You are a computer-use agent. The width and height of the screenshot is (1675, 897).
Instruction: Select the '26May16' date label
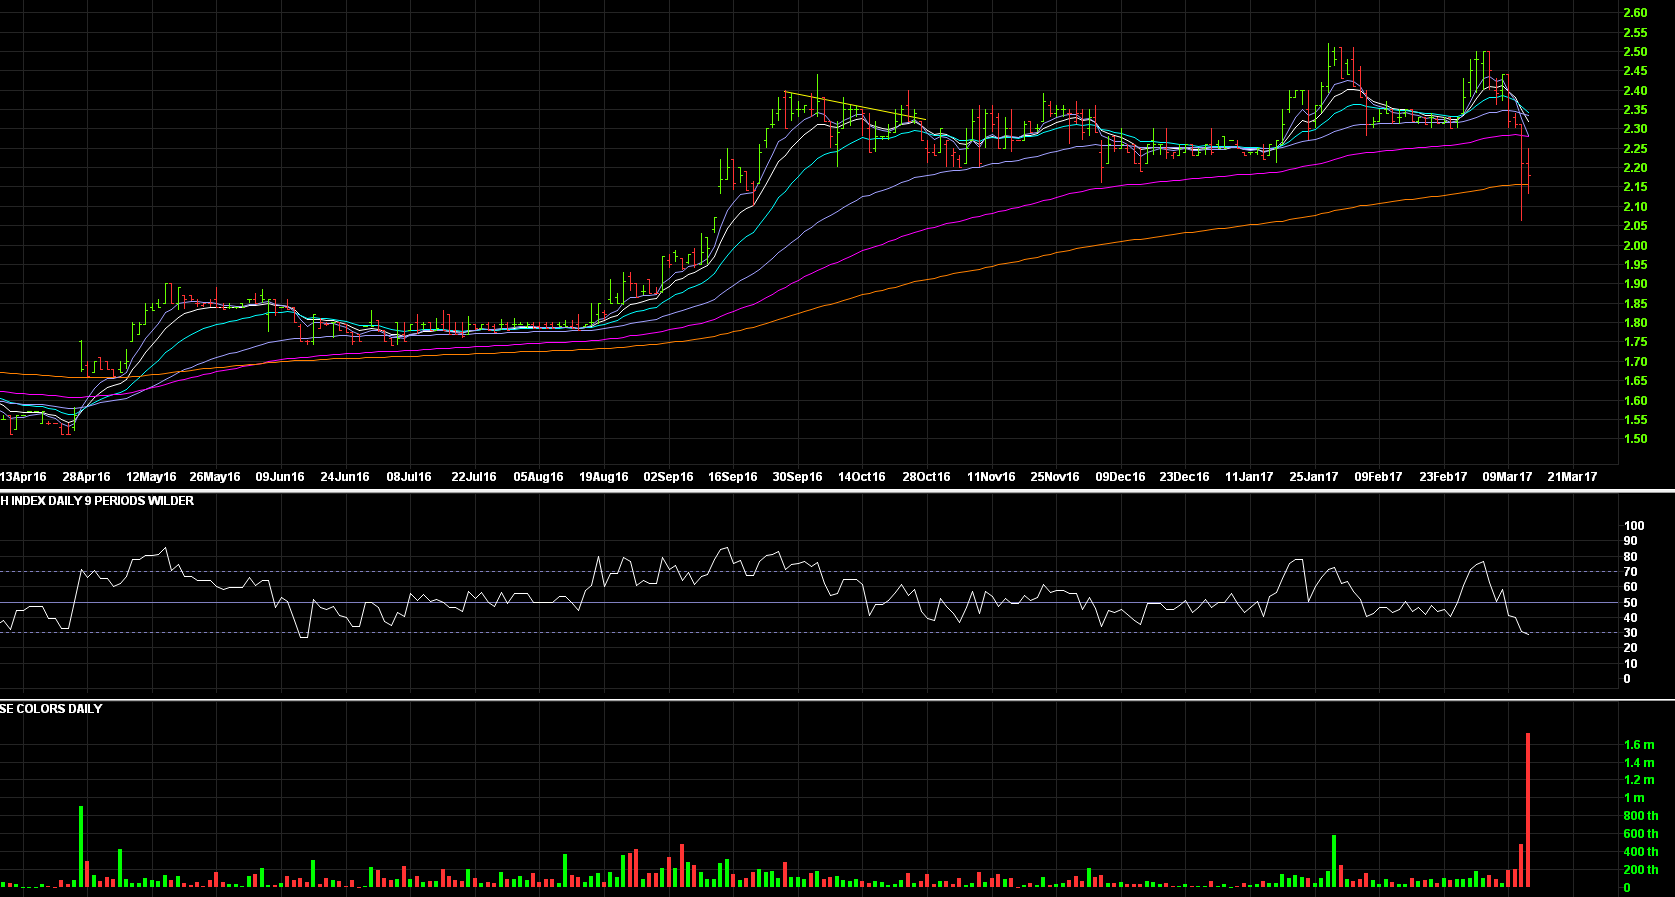[x=215, y=477]
